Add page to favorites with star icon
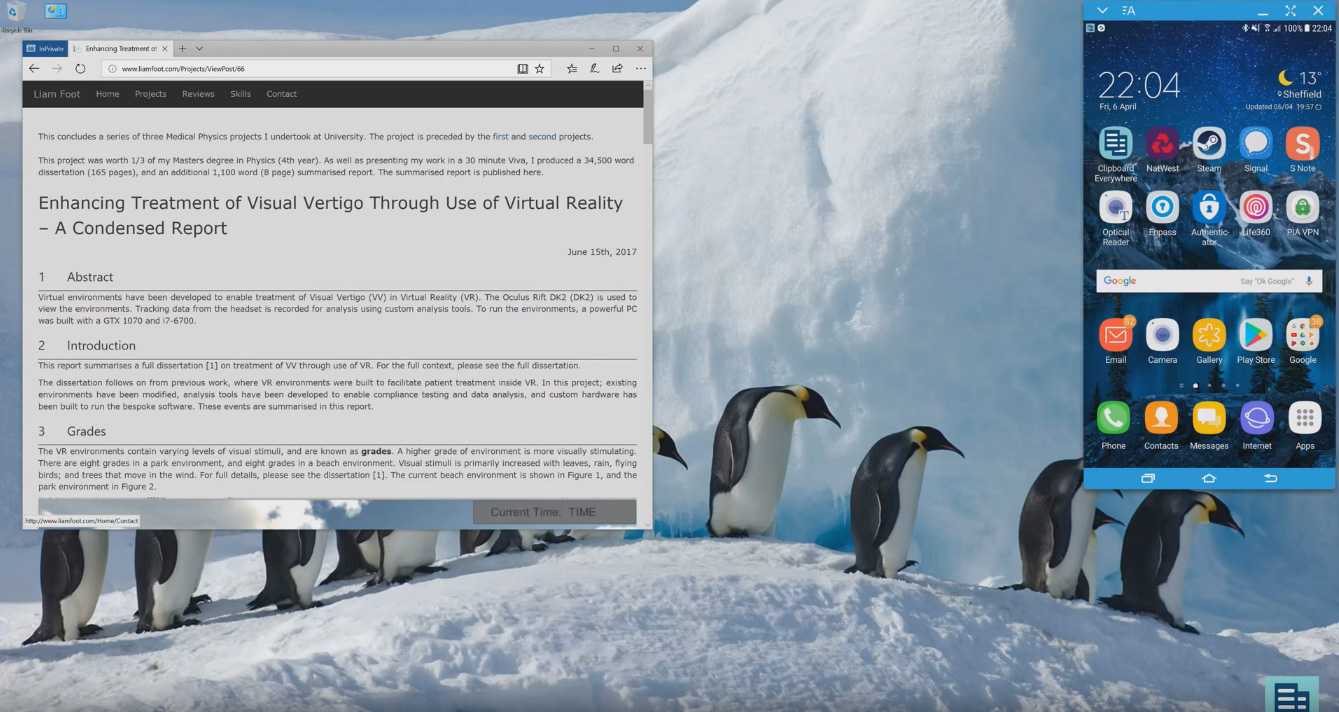This screenshot has width=1339, height=712. (540, 69)
